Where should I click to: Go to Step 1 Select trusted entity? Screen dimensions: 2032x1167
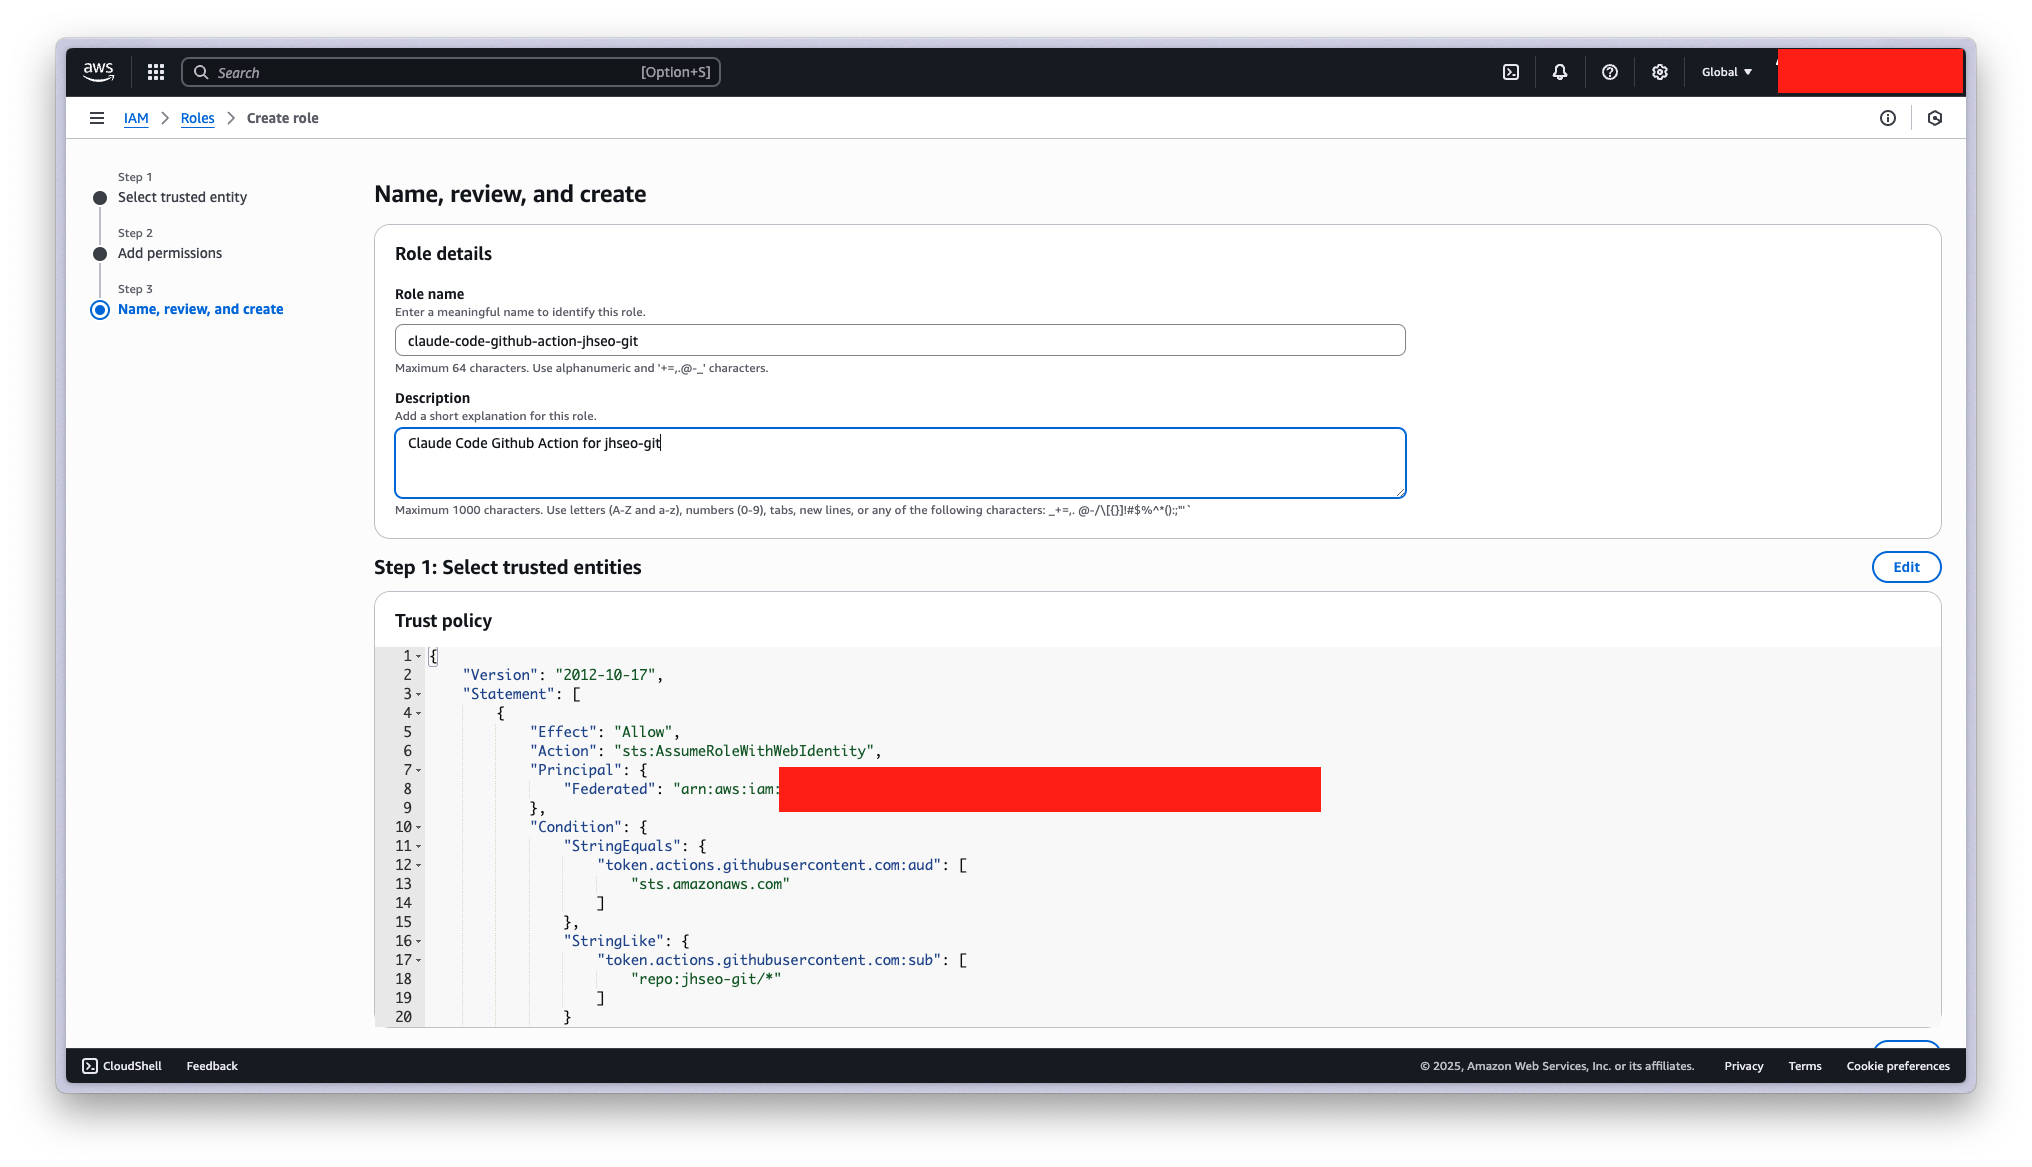click(182, 197)
